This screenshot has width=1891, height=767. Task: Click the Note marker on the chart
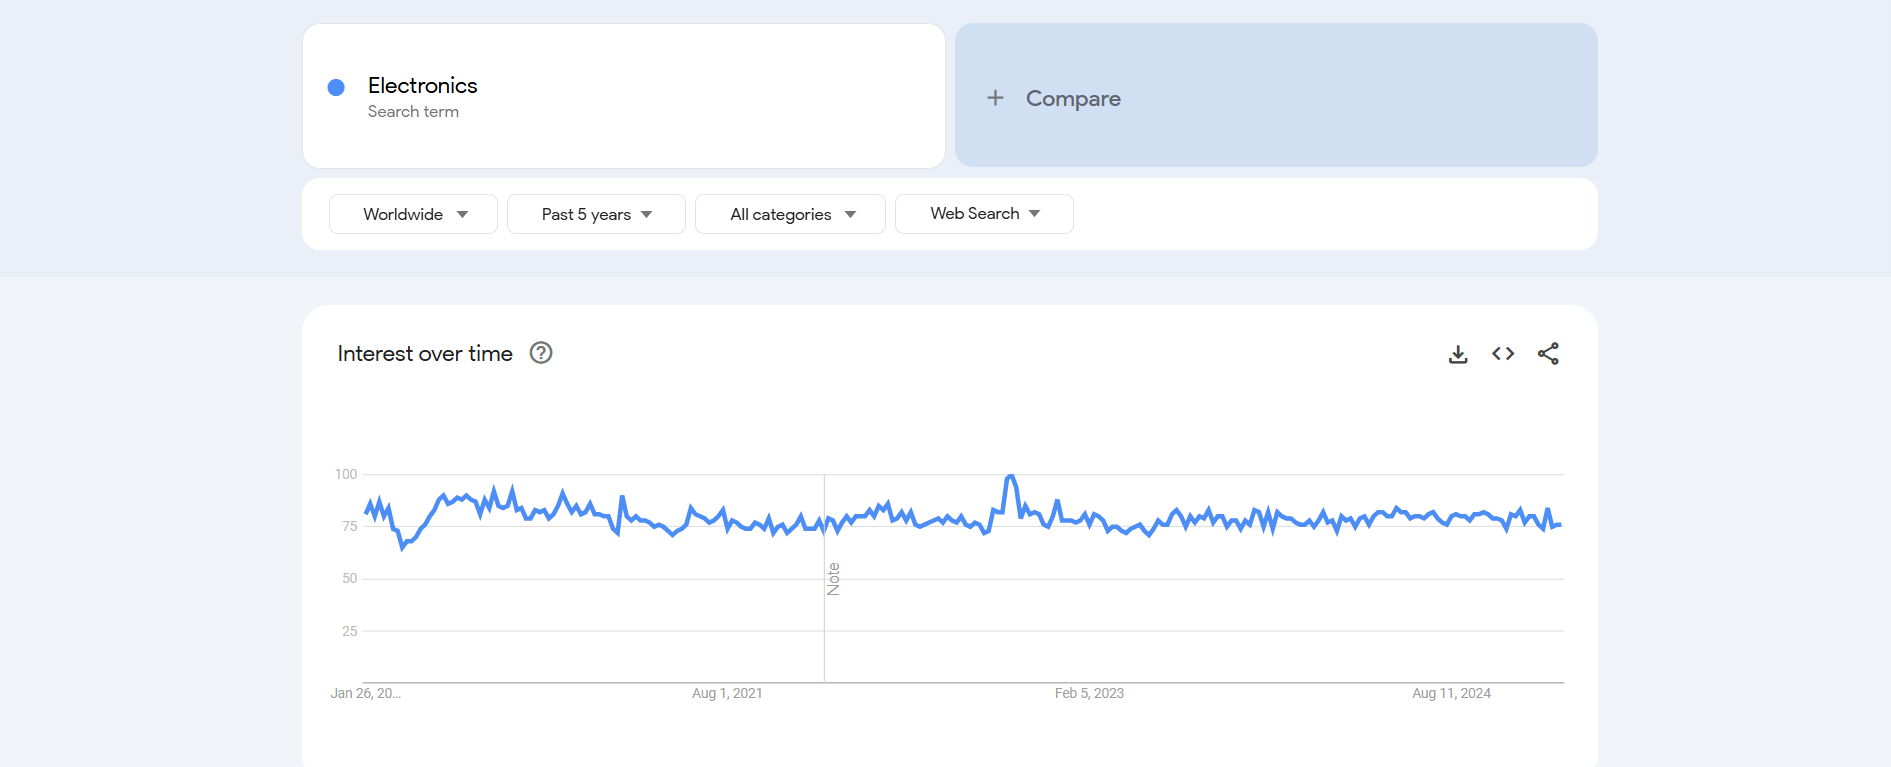tap(833, 579)
